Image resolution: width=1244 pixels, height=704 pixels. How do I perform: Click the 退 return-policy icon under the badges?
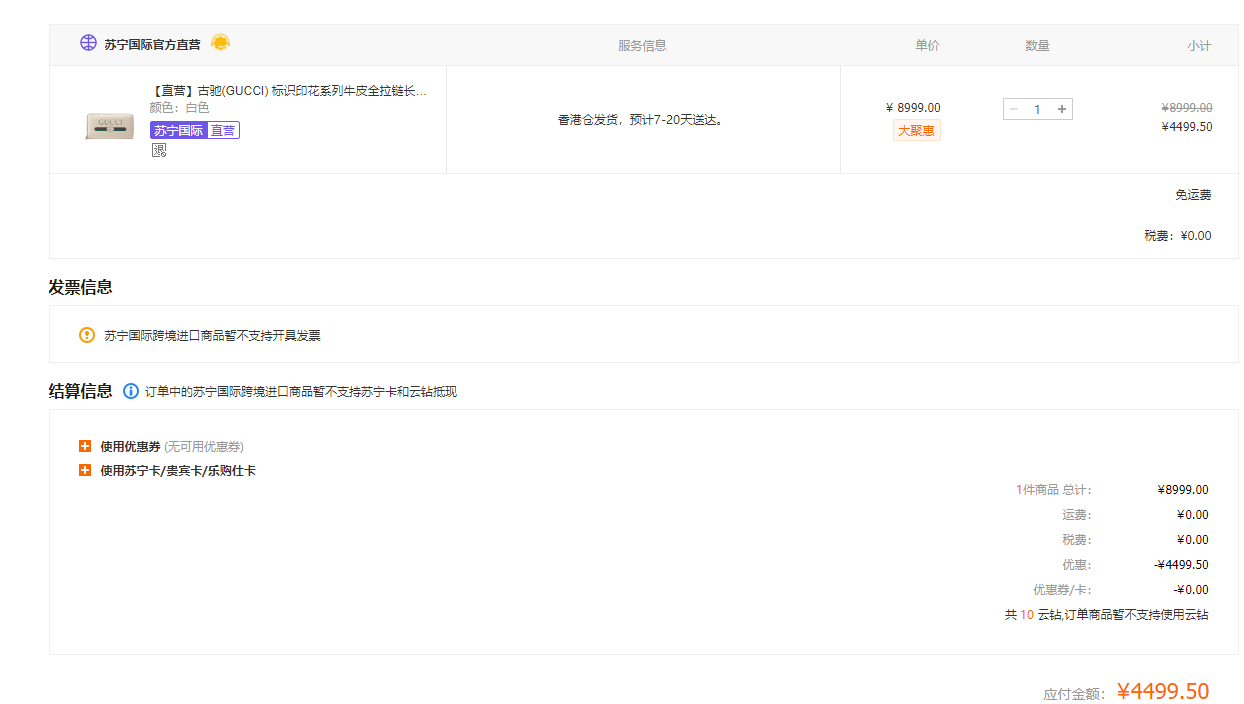pos(158,150)
